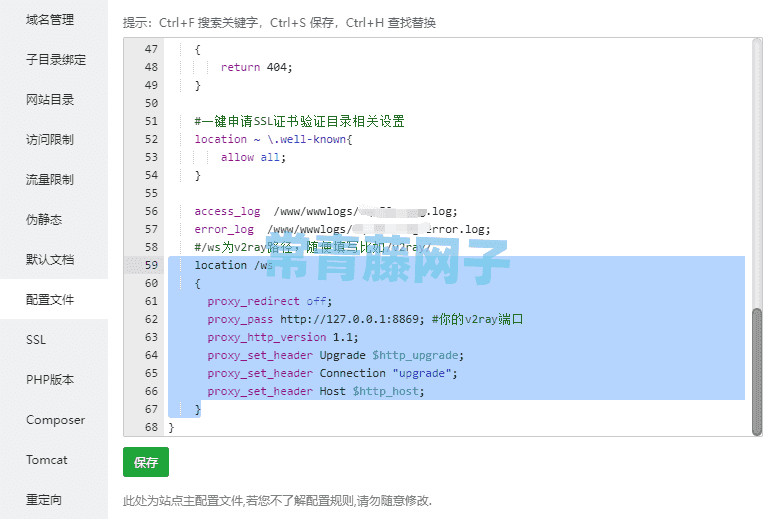Open the 子目录绑定 sidebar tab

click(56, 60)
